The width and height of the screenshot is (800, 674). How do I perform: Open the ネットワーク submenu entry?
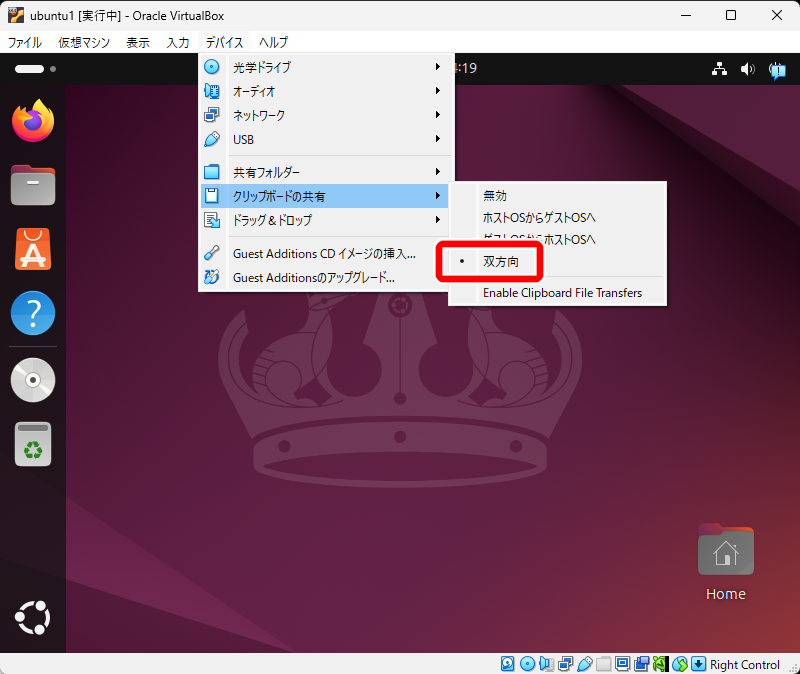(324, 115)
